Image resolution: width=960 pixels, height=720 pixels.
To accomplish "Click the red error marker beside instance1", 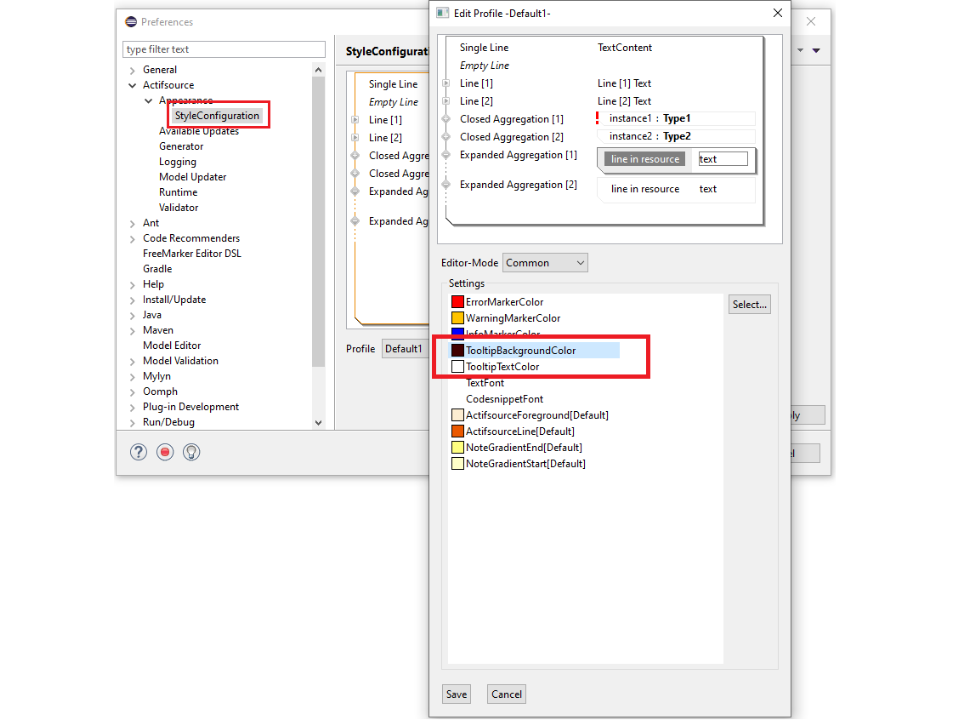I will 597,118.
